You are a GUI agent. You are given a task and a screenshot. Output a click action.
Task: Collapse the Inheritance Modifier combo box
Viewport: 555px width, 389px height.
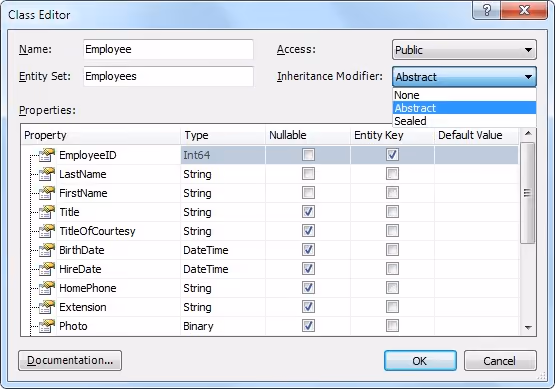pos(464,77)
